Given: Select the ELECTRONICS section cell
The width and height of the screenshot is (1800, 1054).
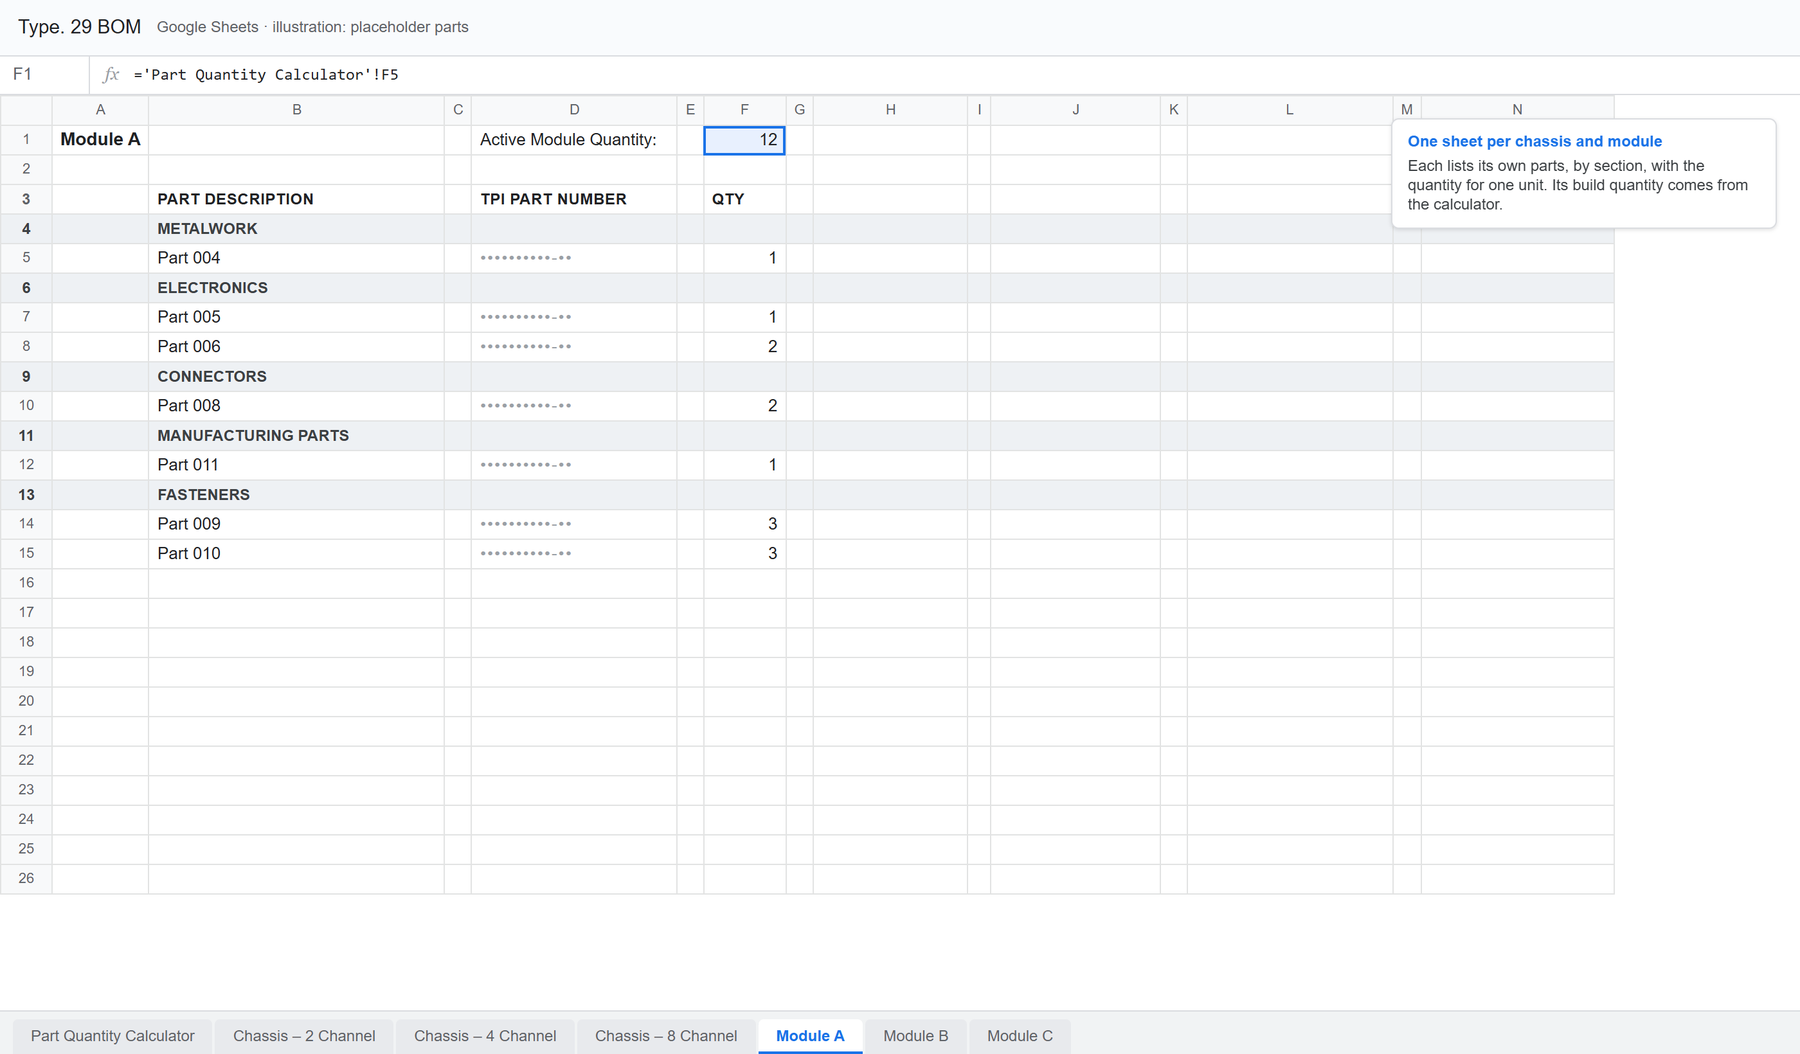Looking at the screenshot, I should click(x=296, y=288).
